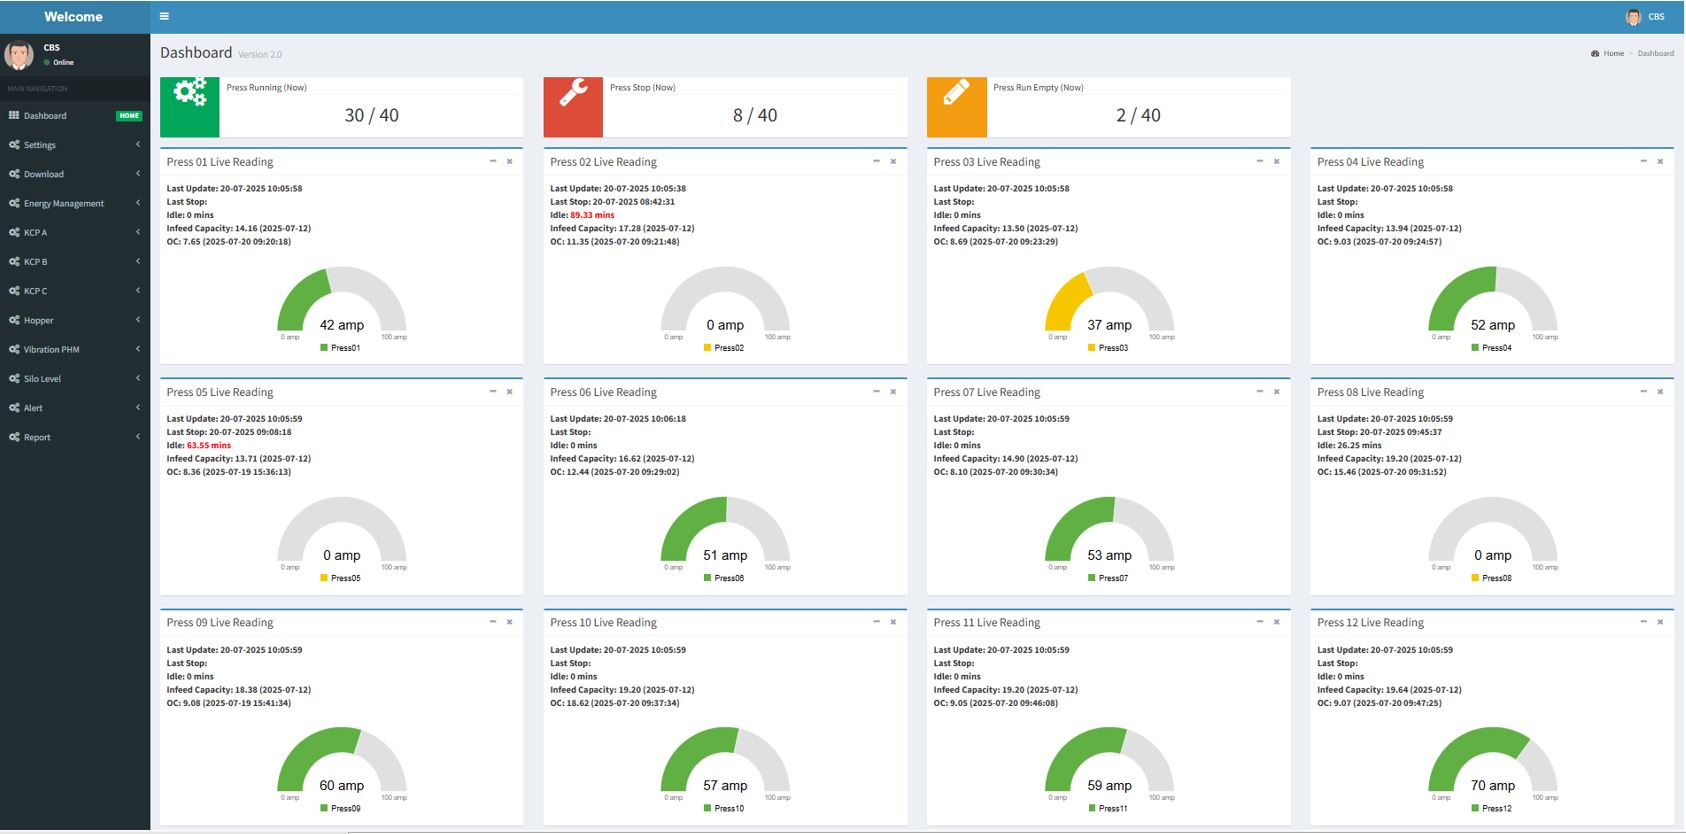Click the CBS user avatar in top bar
This screenshot has height=834, width=1686.
pos(1633,17)
